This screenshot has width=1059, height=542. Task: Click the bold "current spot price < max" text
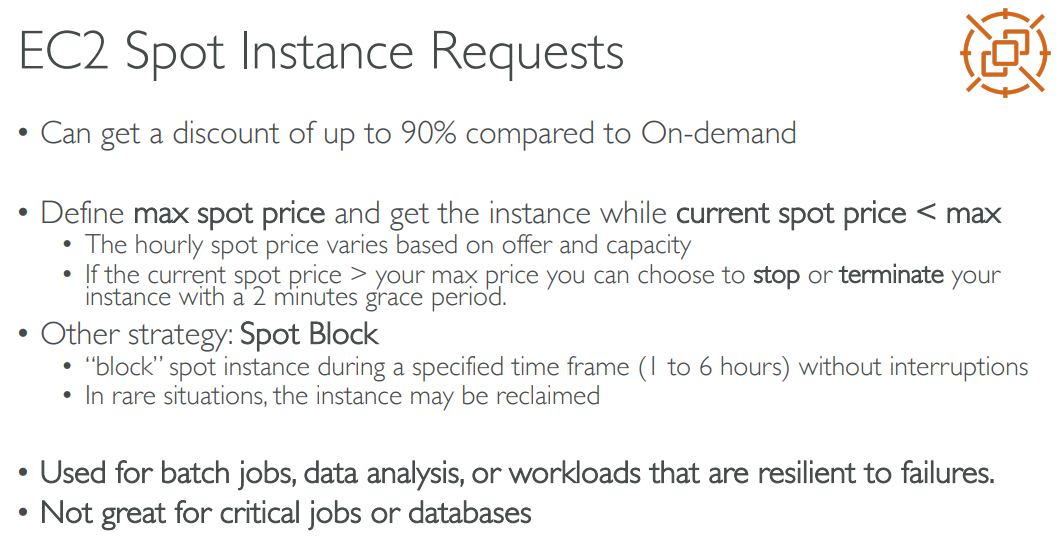point(838,213)
